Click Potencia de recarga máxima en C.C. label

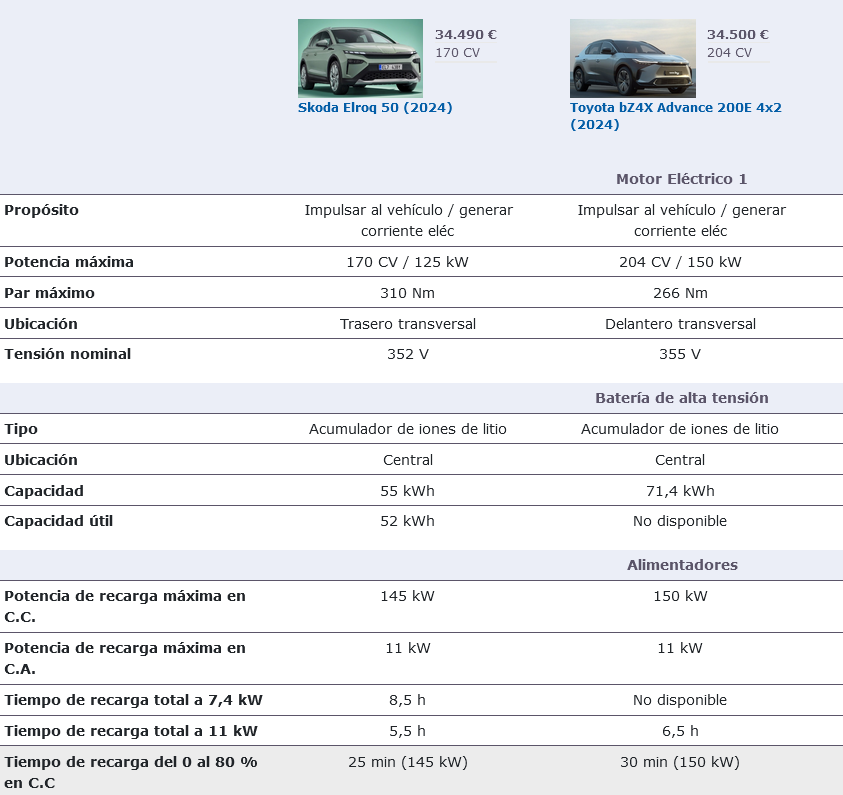pos(125,606)
